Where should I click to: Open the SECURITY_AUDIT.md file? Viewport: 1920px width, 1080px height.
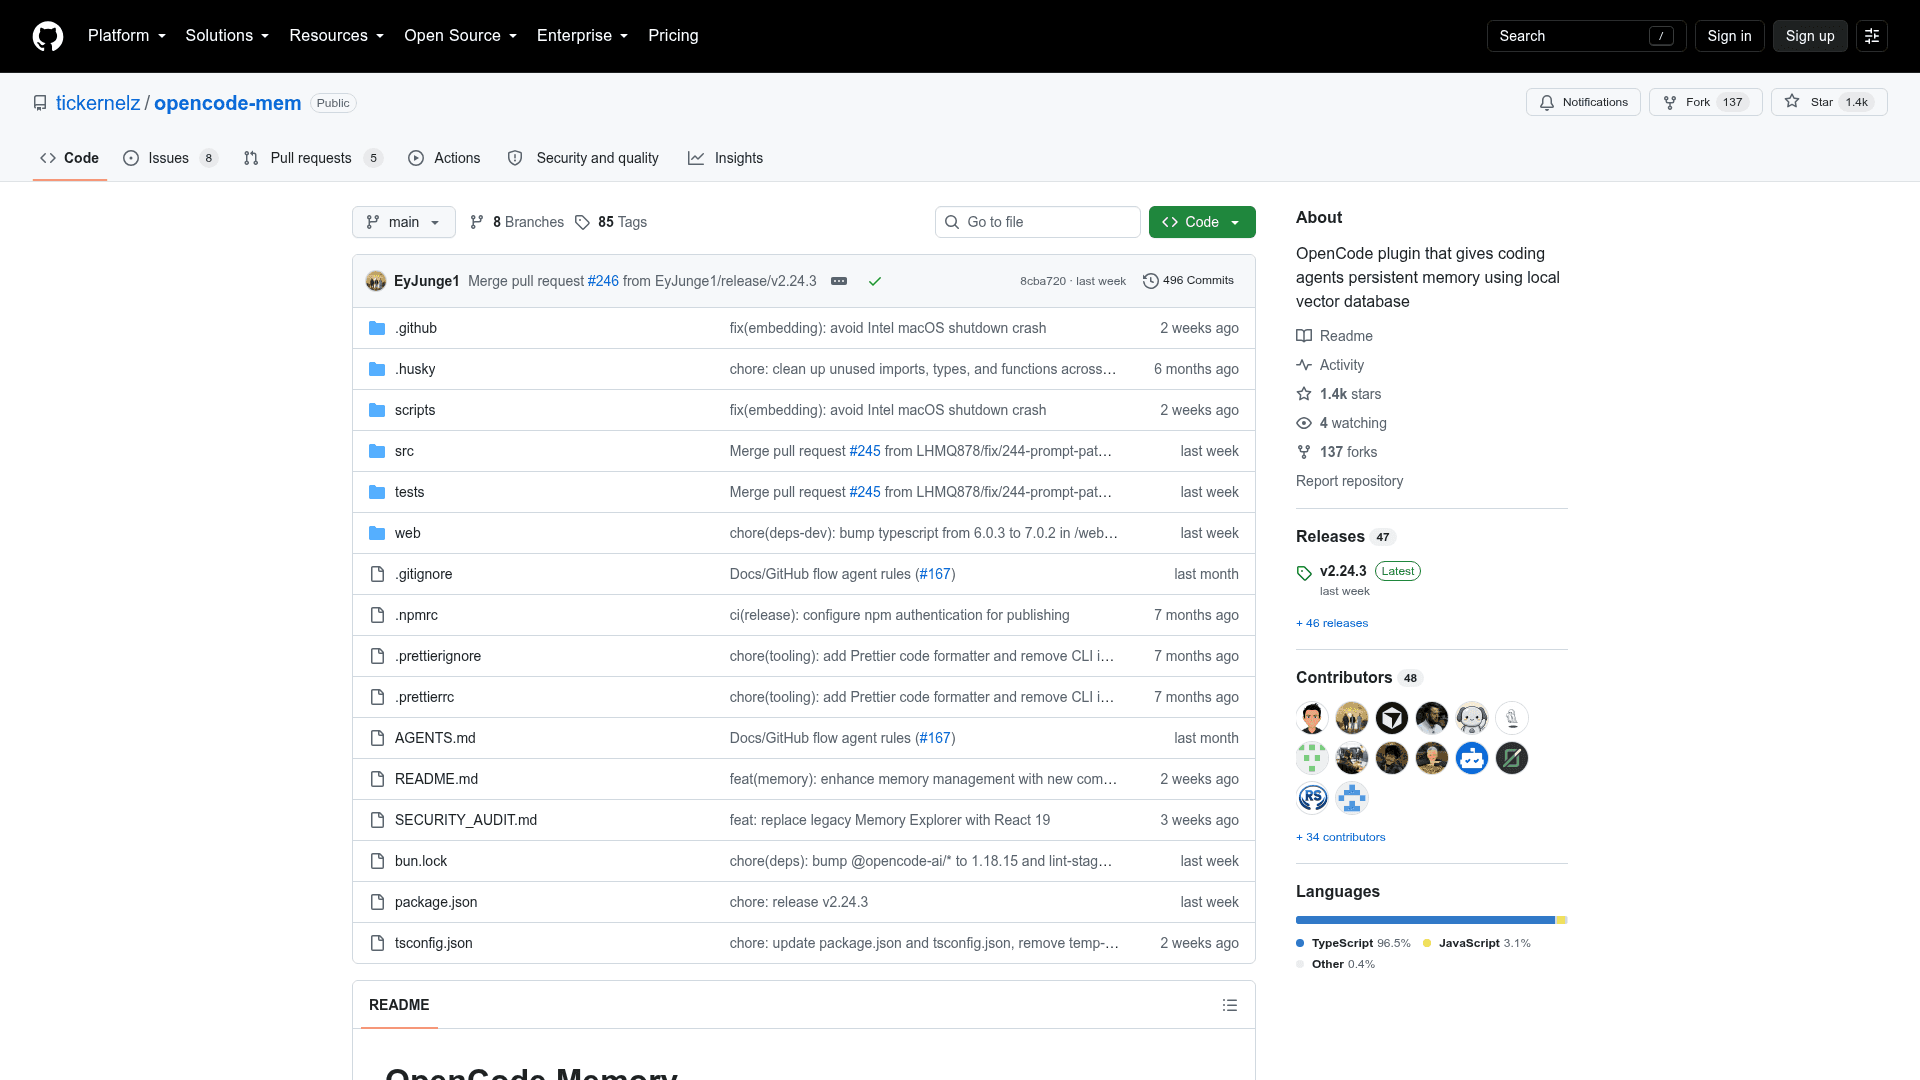[x=466, y=820]
